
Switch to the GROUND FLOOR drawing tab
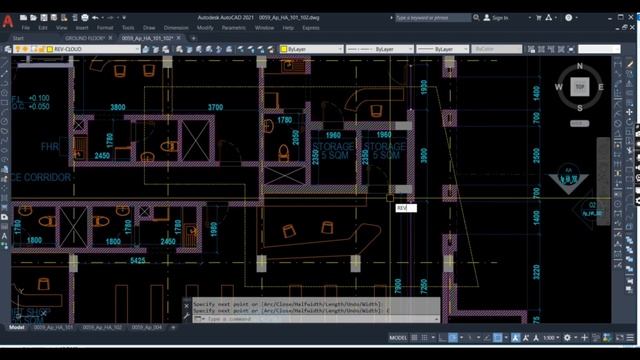85,38
